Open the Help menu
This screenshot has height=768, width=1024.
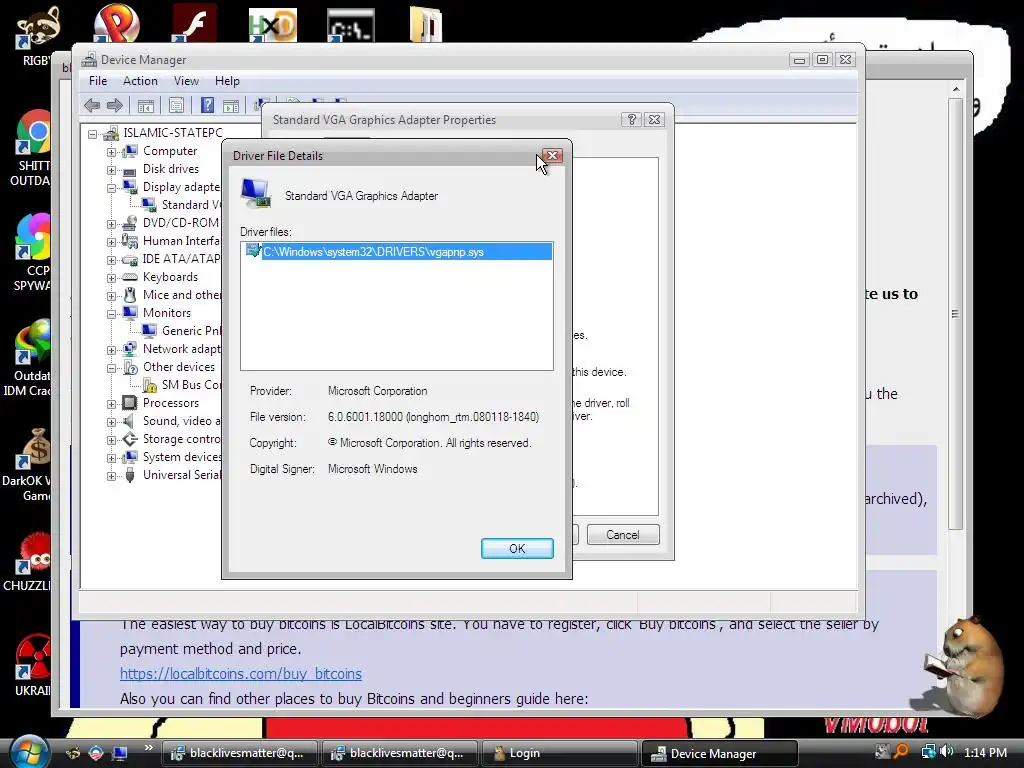(x=227, y=81)
